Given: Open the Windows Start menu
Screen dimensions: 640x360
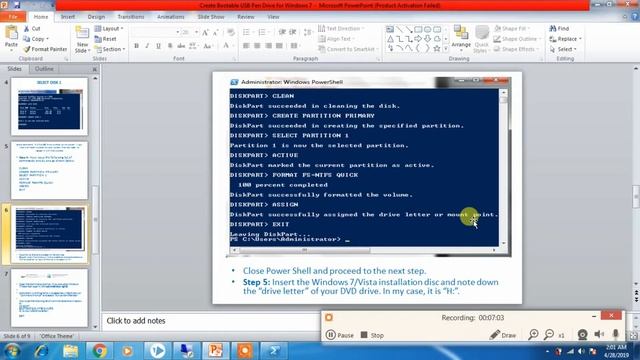Looking at the screenshot, I should 12,351.
